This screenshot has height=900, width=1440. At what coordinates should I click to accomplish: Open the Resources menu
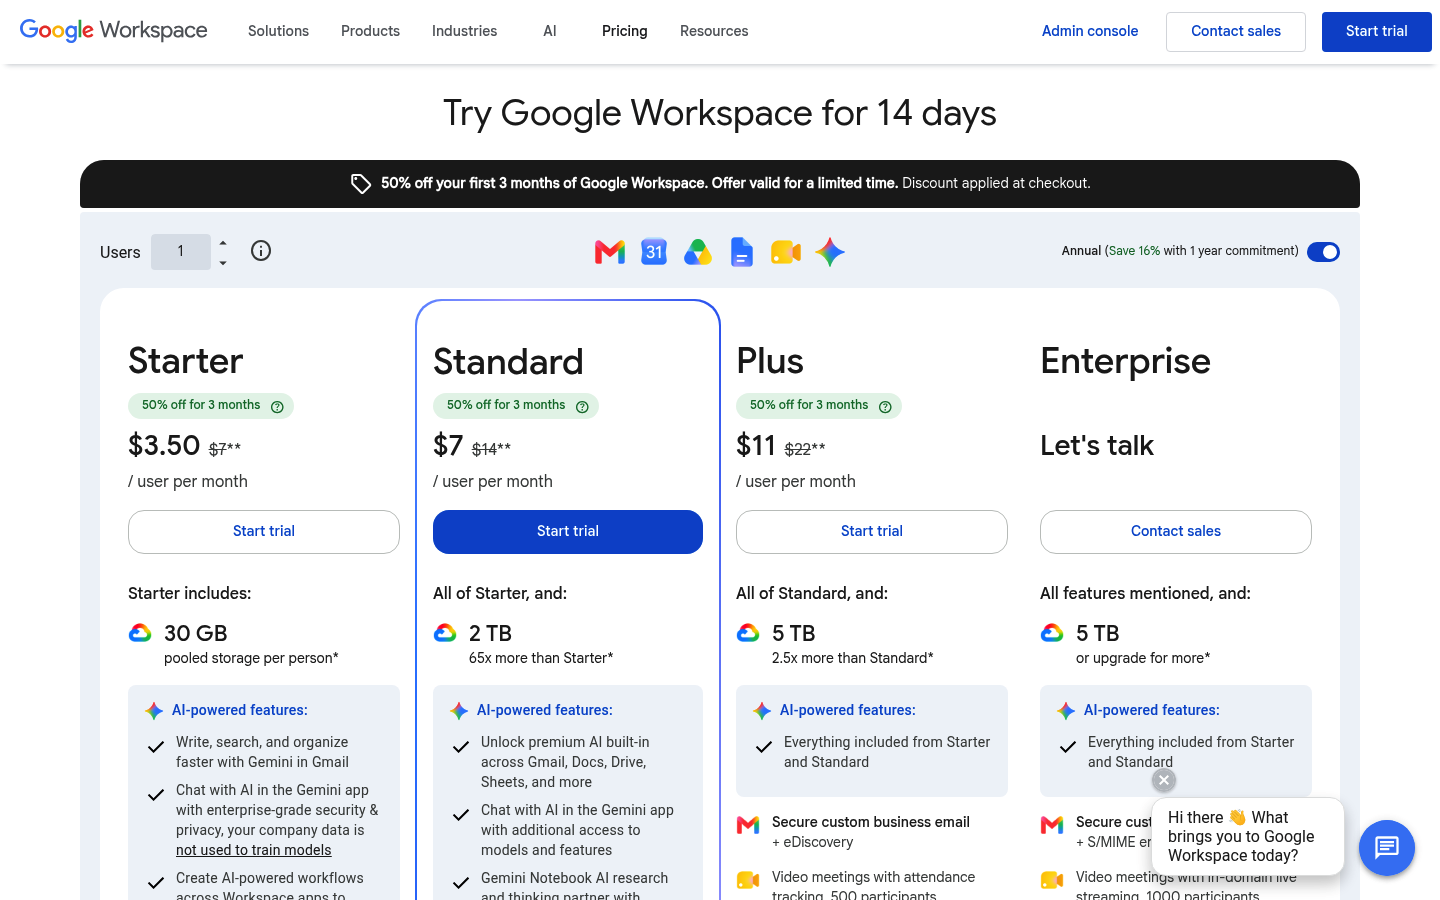[x=714, y=31]
